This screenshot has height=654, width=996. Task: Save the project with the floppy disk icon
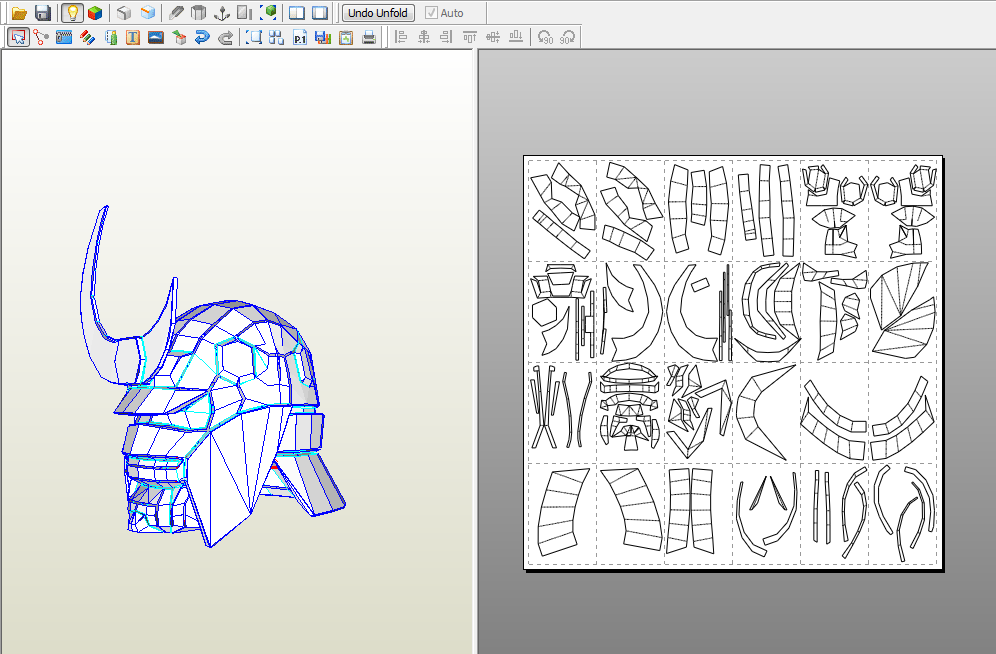[43, 13]
